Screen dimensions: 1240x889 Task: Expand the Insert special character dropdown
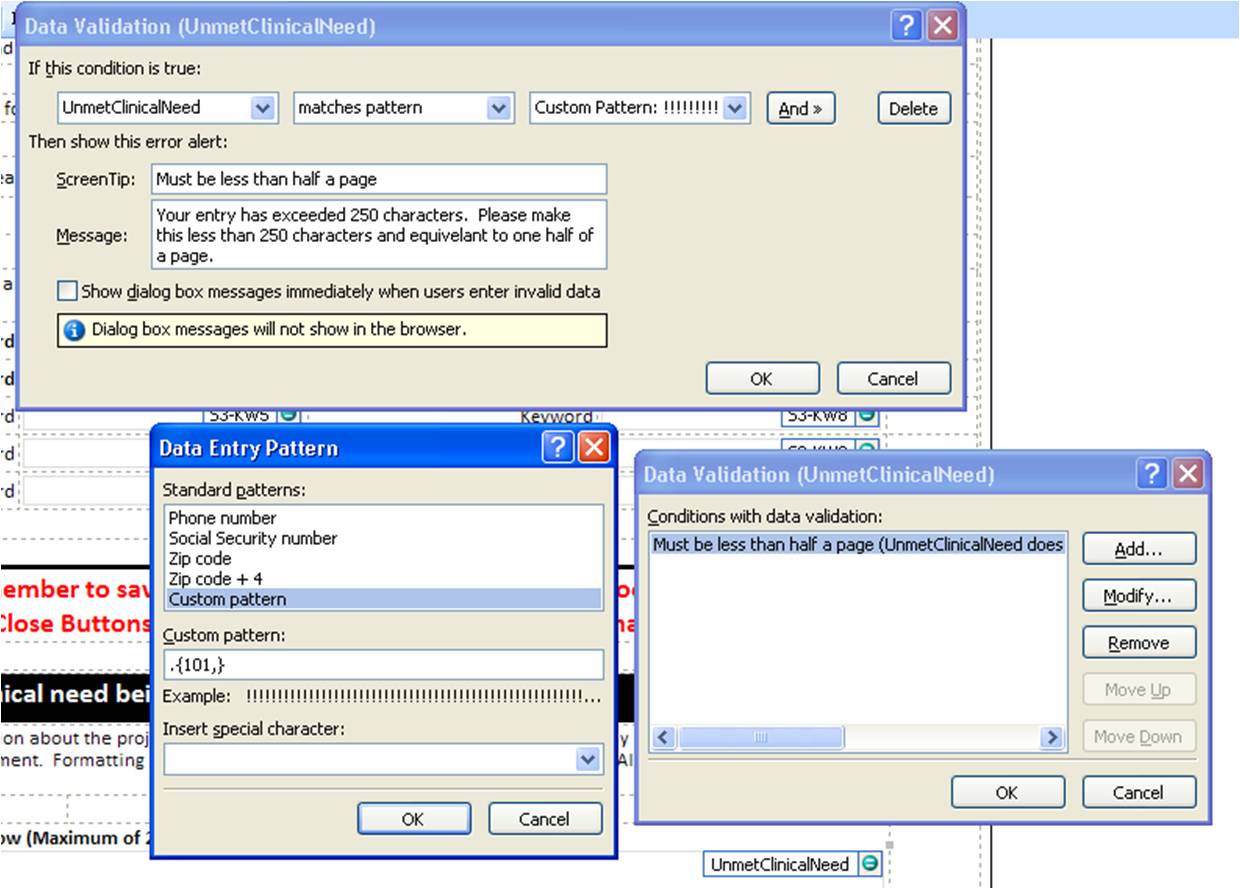click(589, 759)
